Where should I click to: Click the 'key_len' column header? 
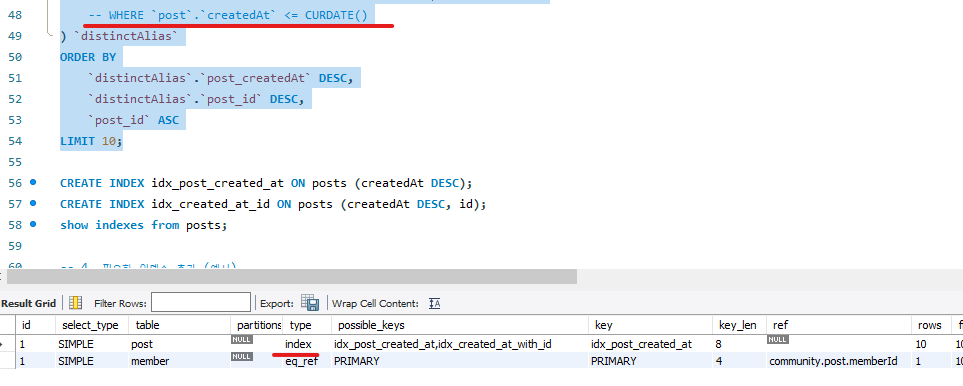tap(739, 325)
